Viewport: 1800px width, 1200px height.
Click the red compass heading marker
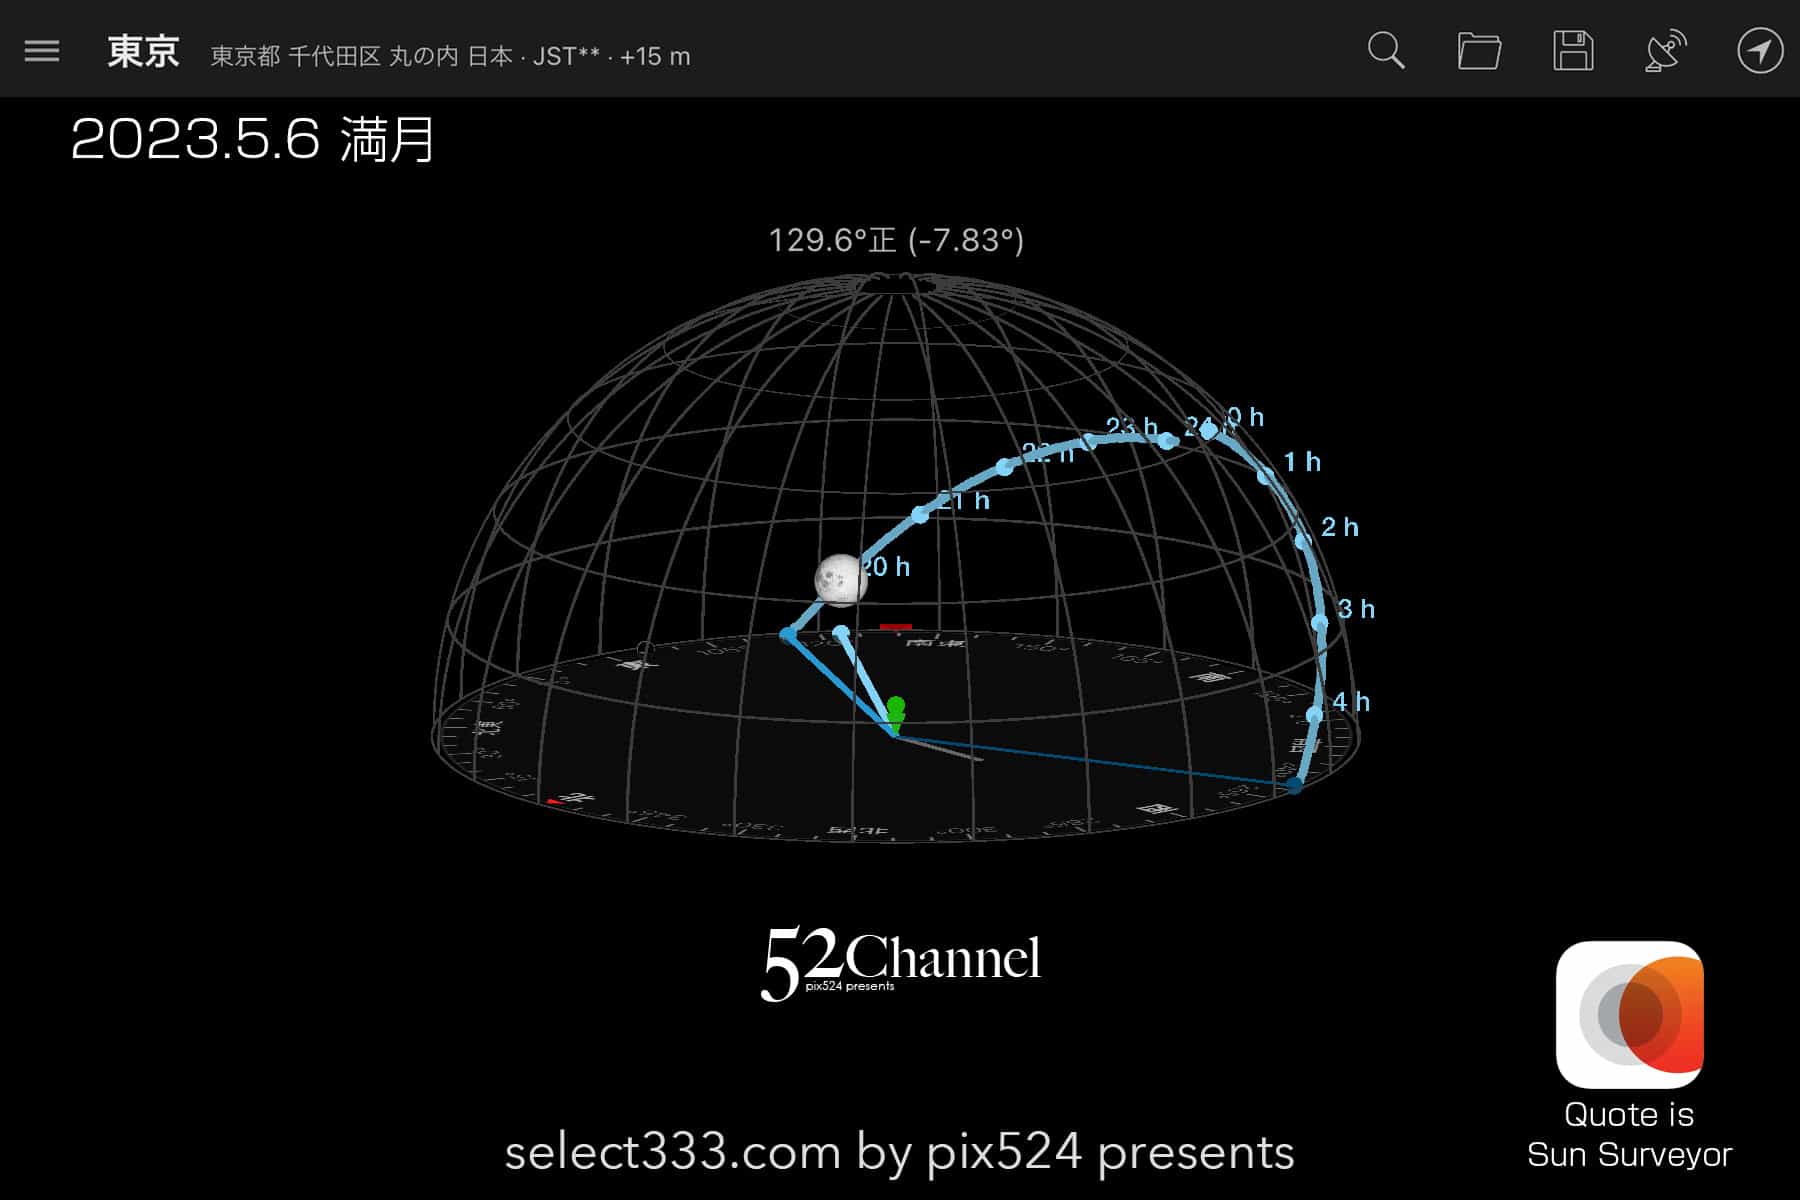[896, 627]
